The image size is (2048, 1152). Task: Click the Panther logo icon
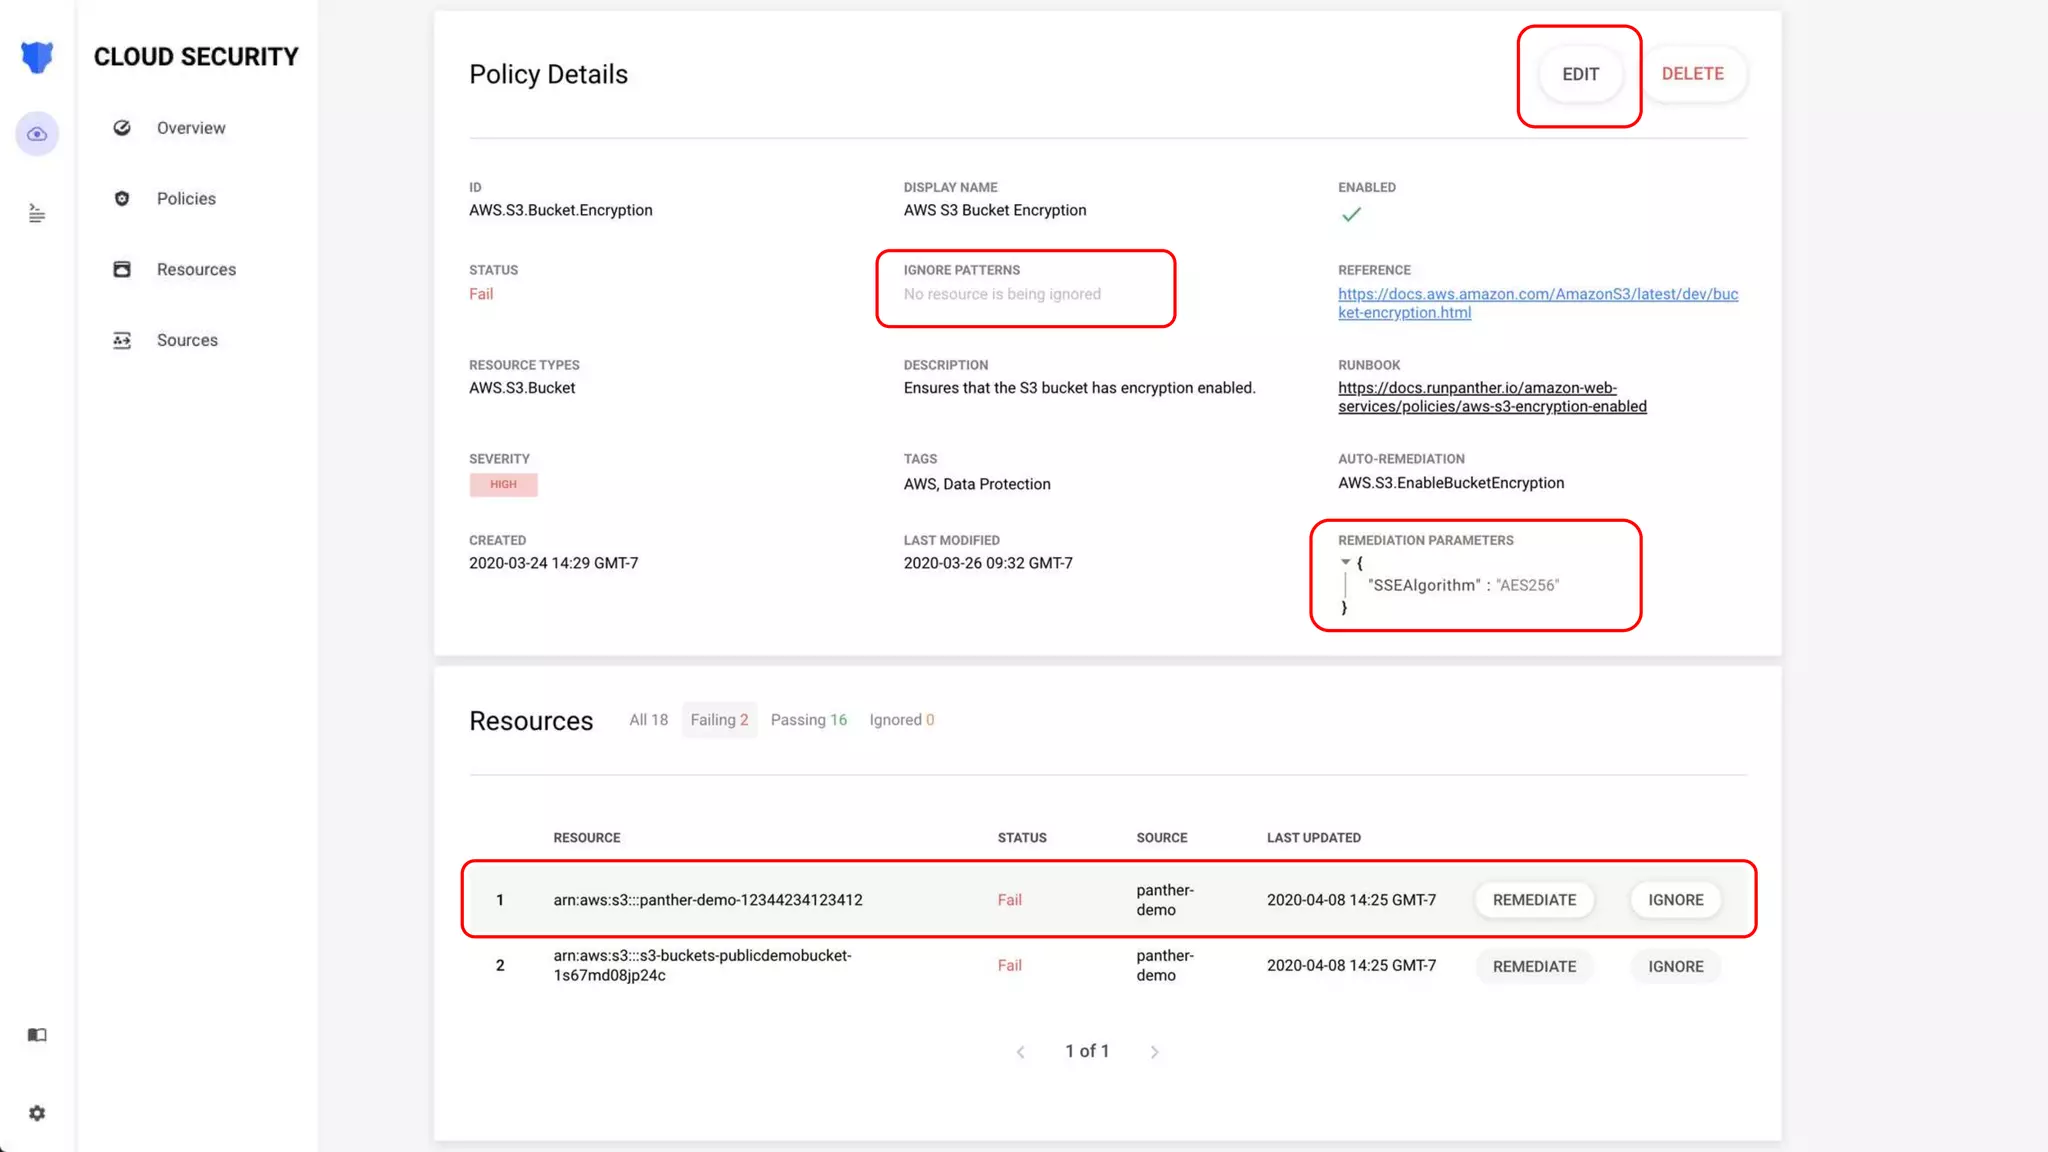[x=37, y=57]
